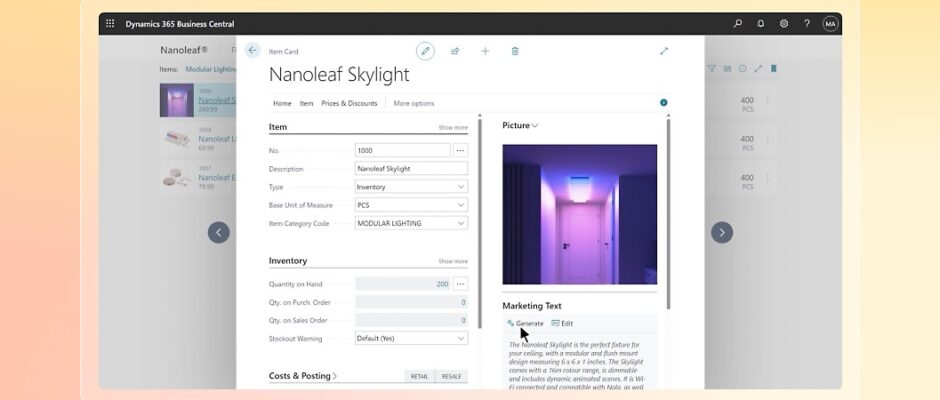This screenshot has height=400, width=940.
Task: Open row menu dots for first 400 PCS row
Action: coord(767,101)
